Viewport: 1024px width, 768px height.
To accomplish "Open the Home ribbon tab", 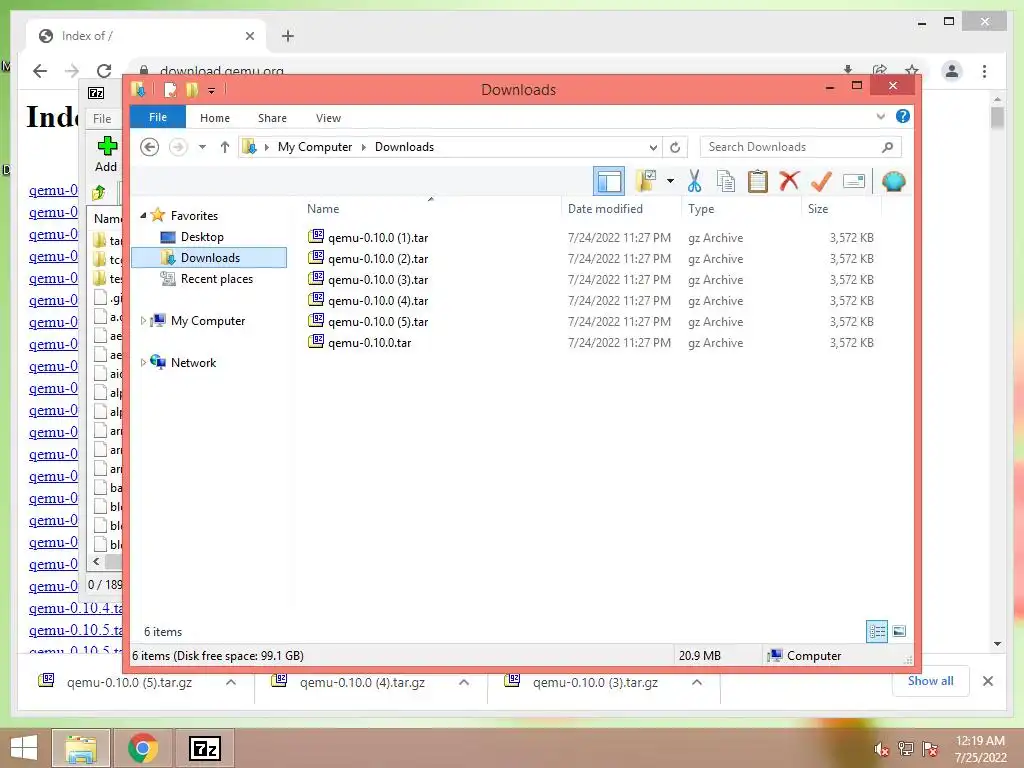I will click(x=215, y=118).
